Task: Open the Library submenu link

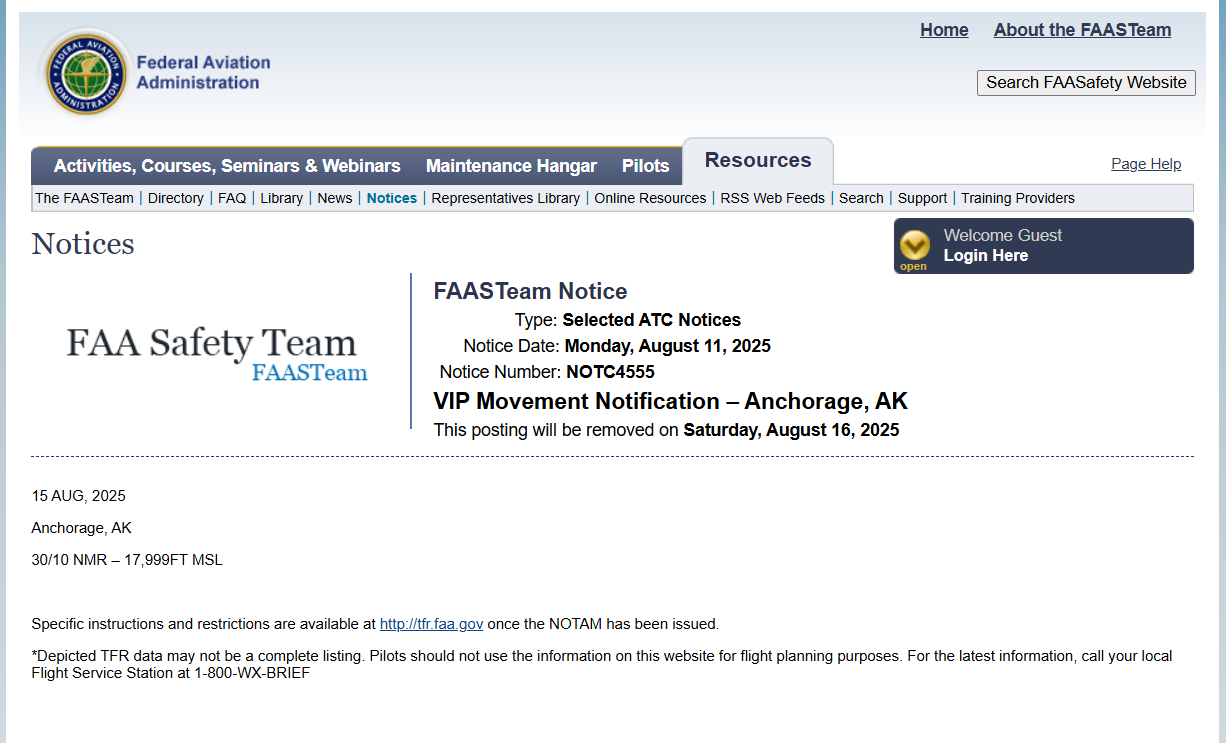Action: (281, 198)
